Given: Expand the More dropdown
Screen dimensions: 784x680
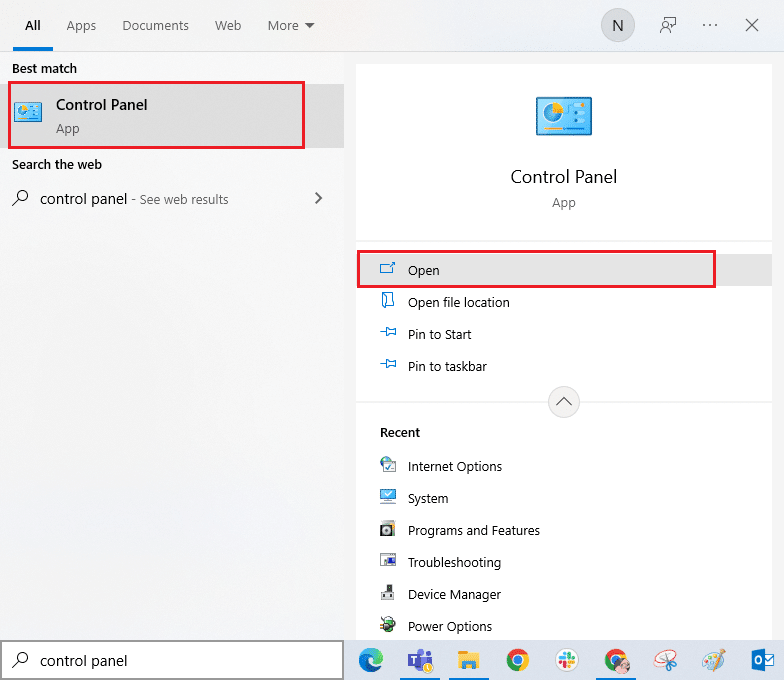Looking at the screenshot, I should point(290,26).
